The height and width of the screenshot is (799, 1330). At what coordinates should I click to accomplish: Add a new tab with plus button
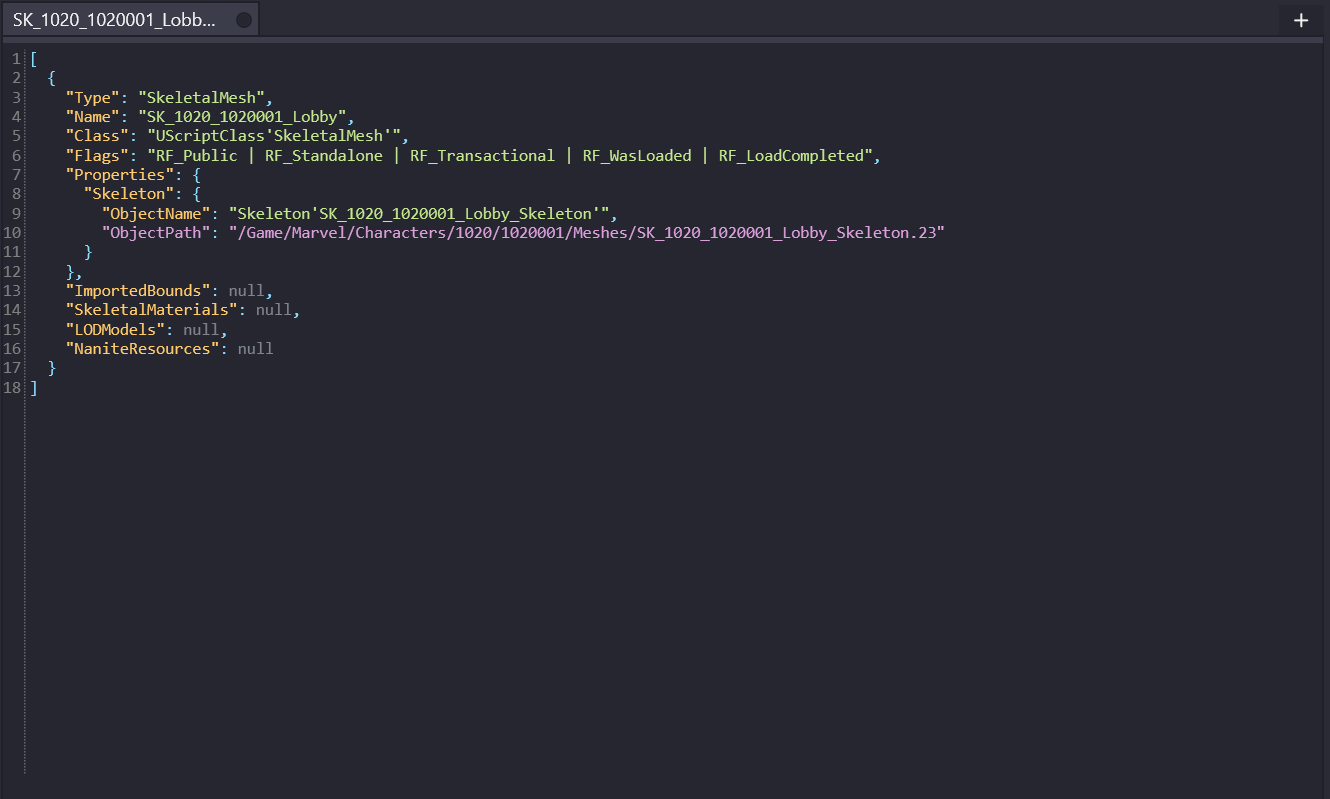click(1301, 20)
